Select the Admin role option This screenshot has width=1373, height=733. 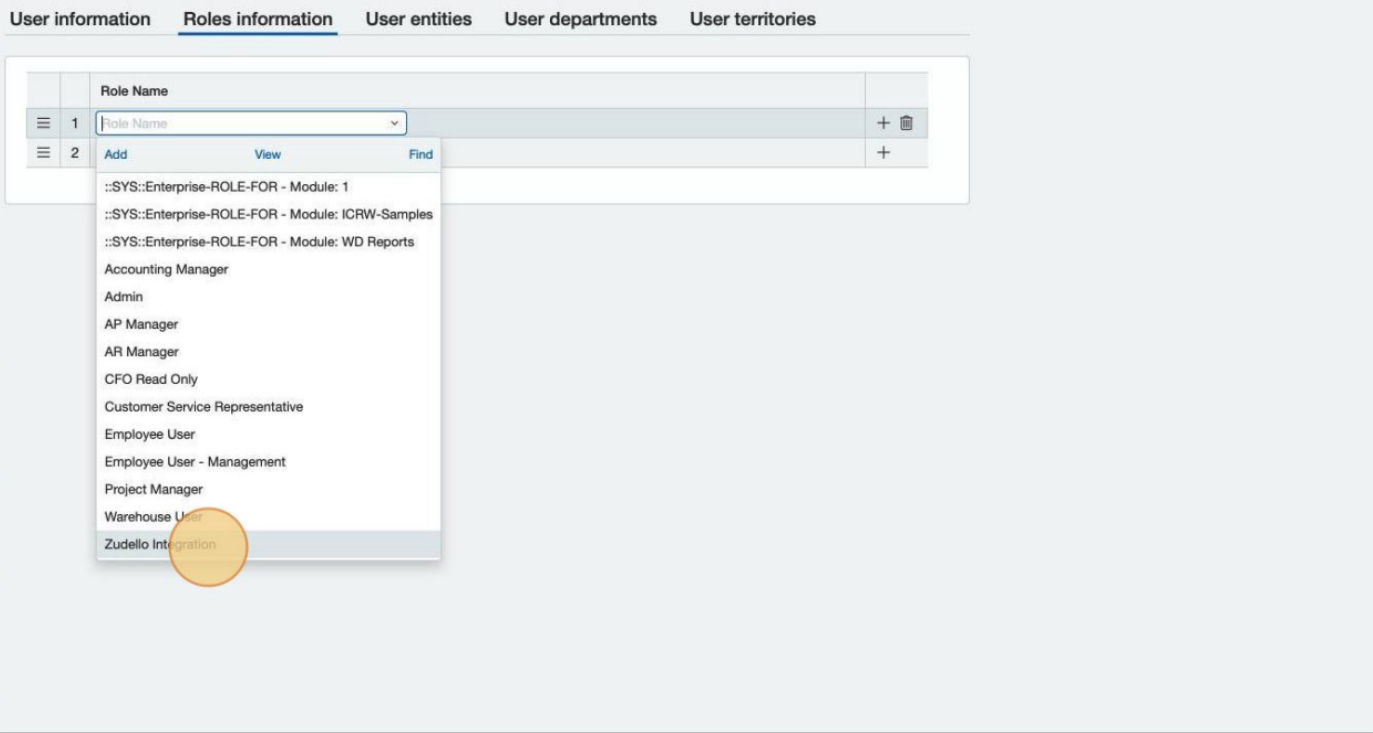click(124, 297)
